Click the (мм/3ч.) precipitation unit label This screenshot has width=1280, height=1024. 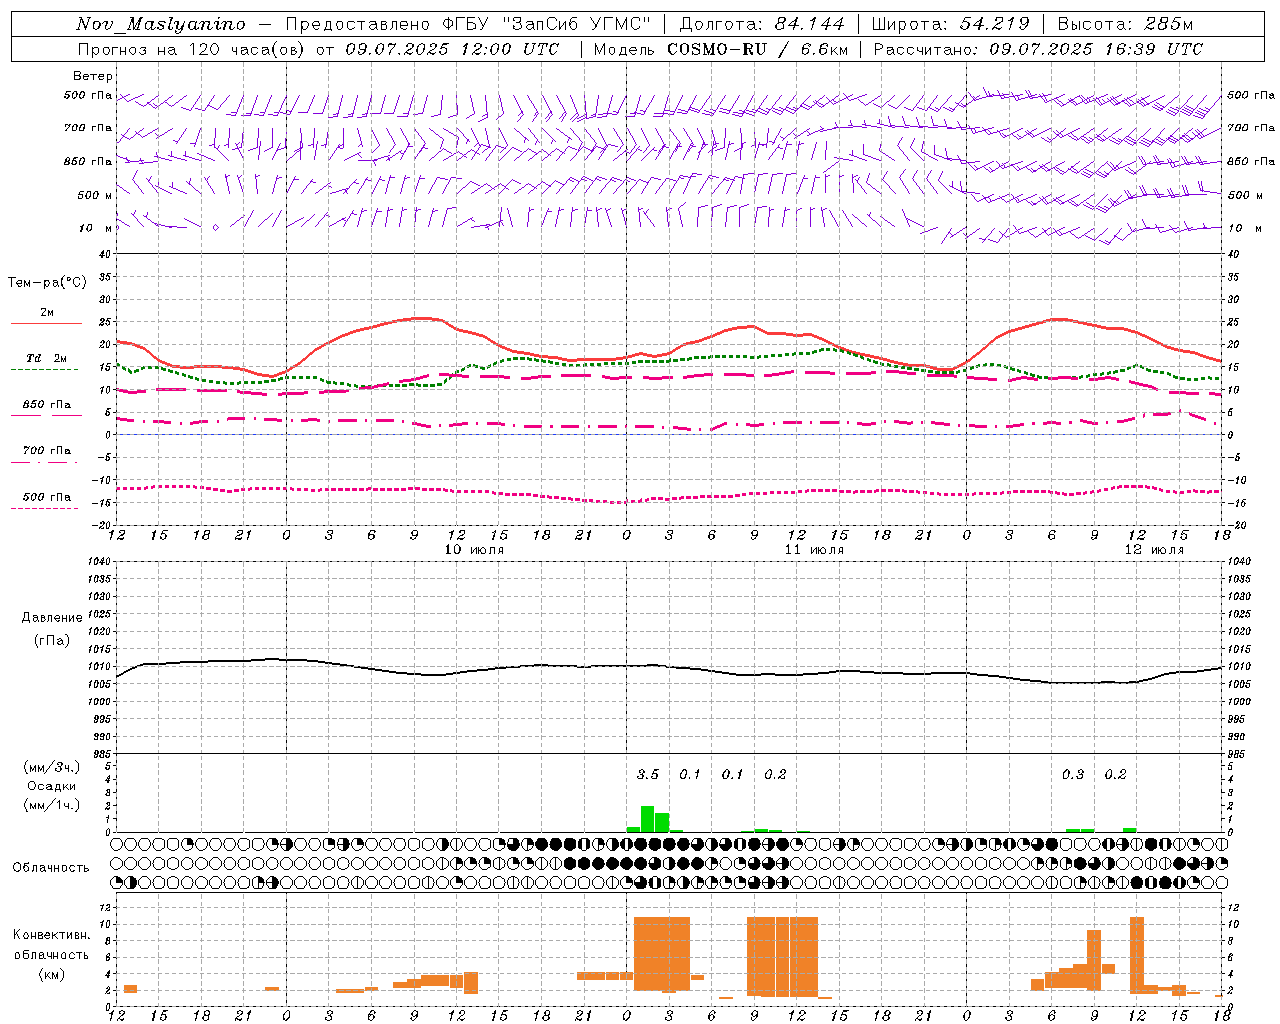[x=52, y=767]
